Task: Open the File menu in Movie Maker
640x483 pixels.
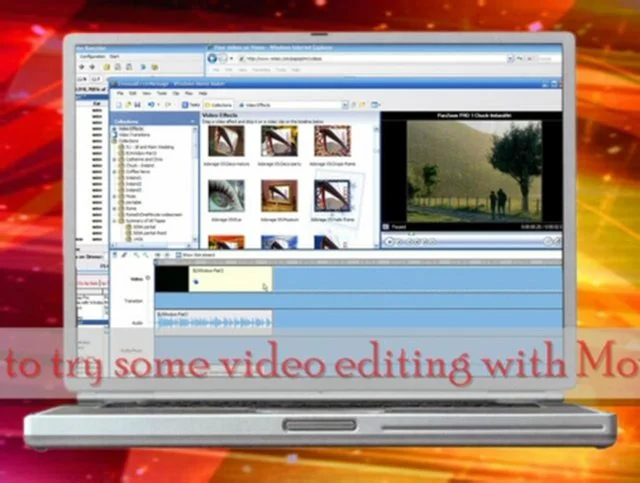Action: [120, 93]
